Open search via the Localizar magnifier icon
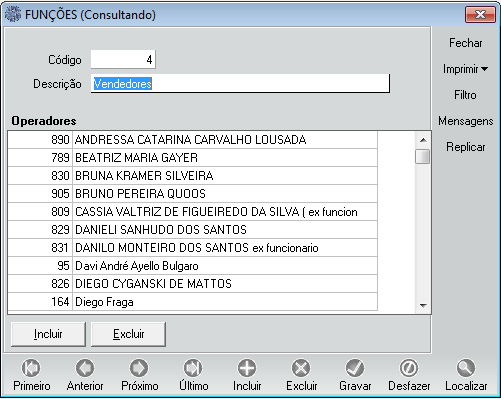 [466, 368]
